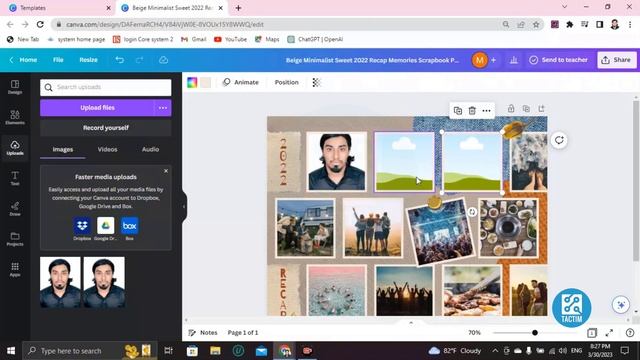Screen dimensions: 640x360
Task: Click the Record yourself button
Action: click(x=106, y=128)
